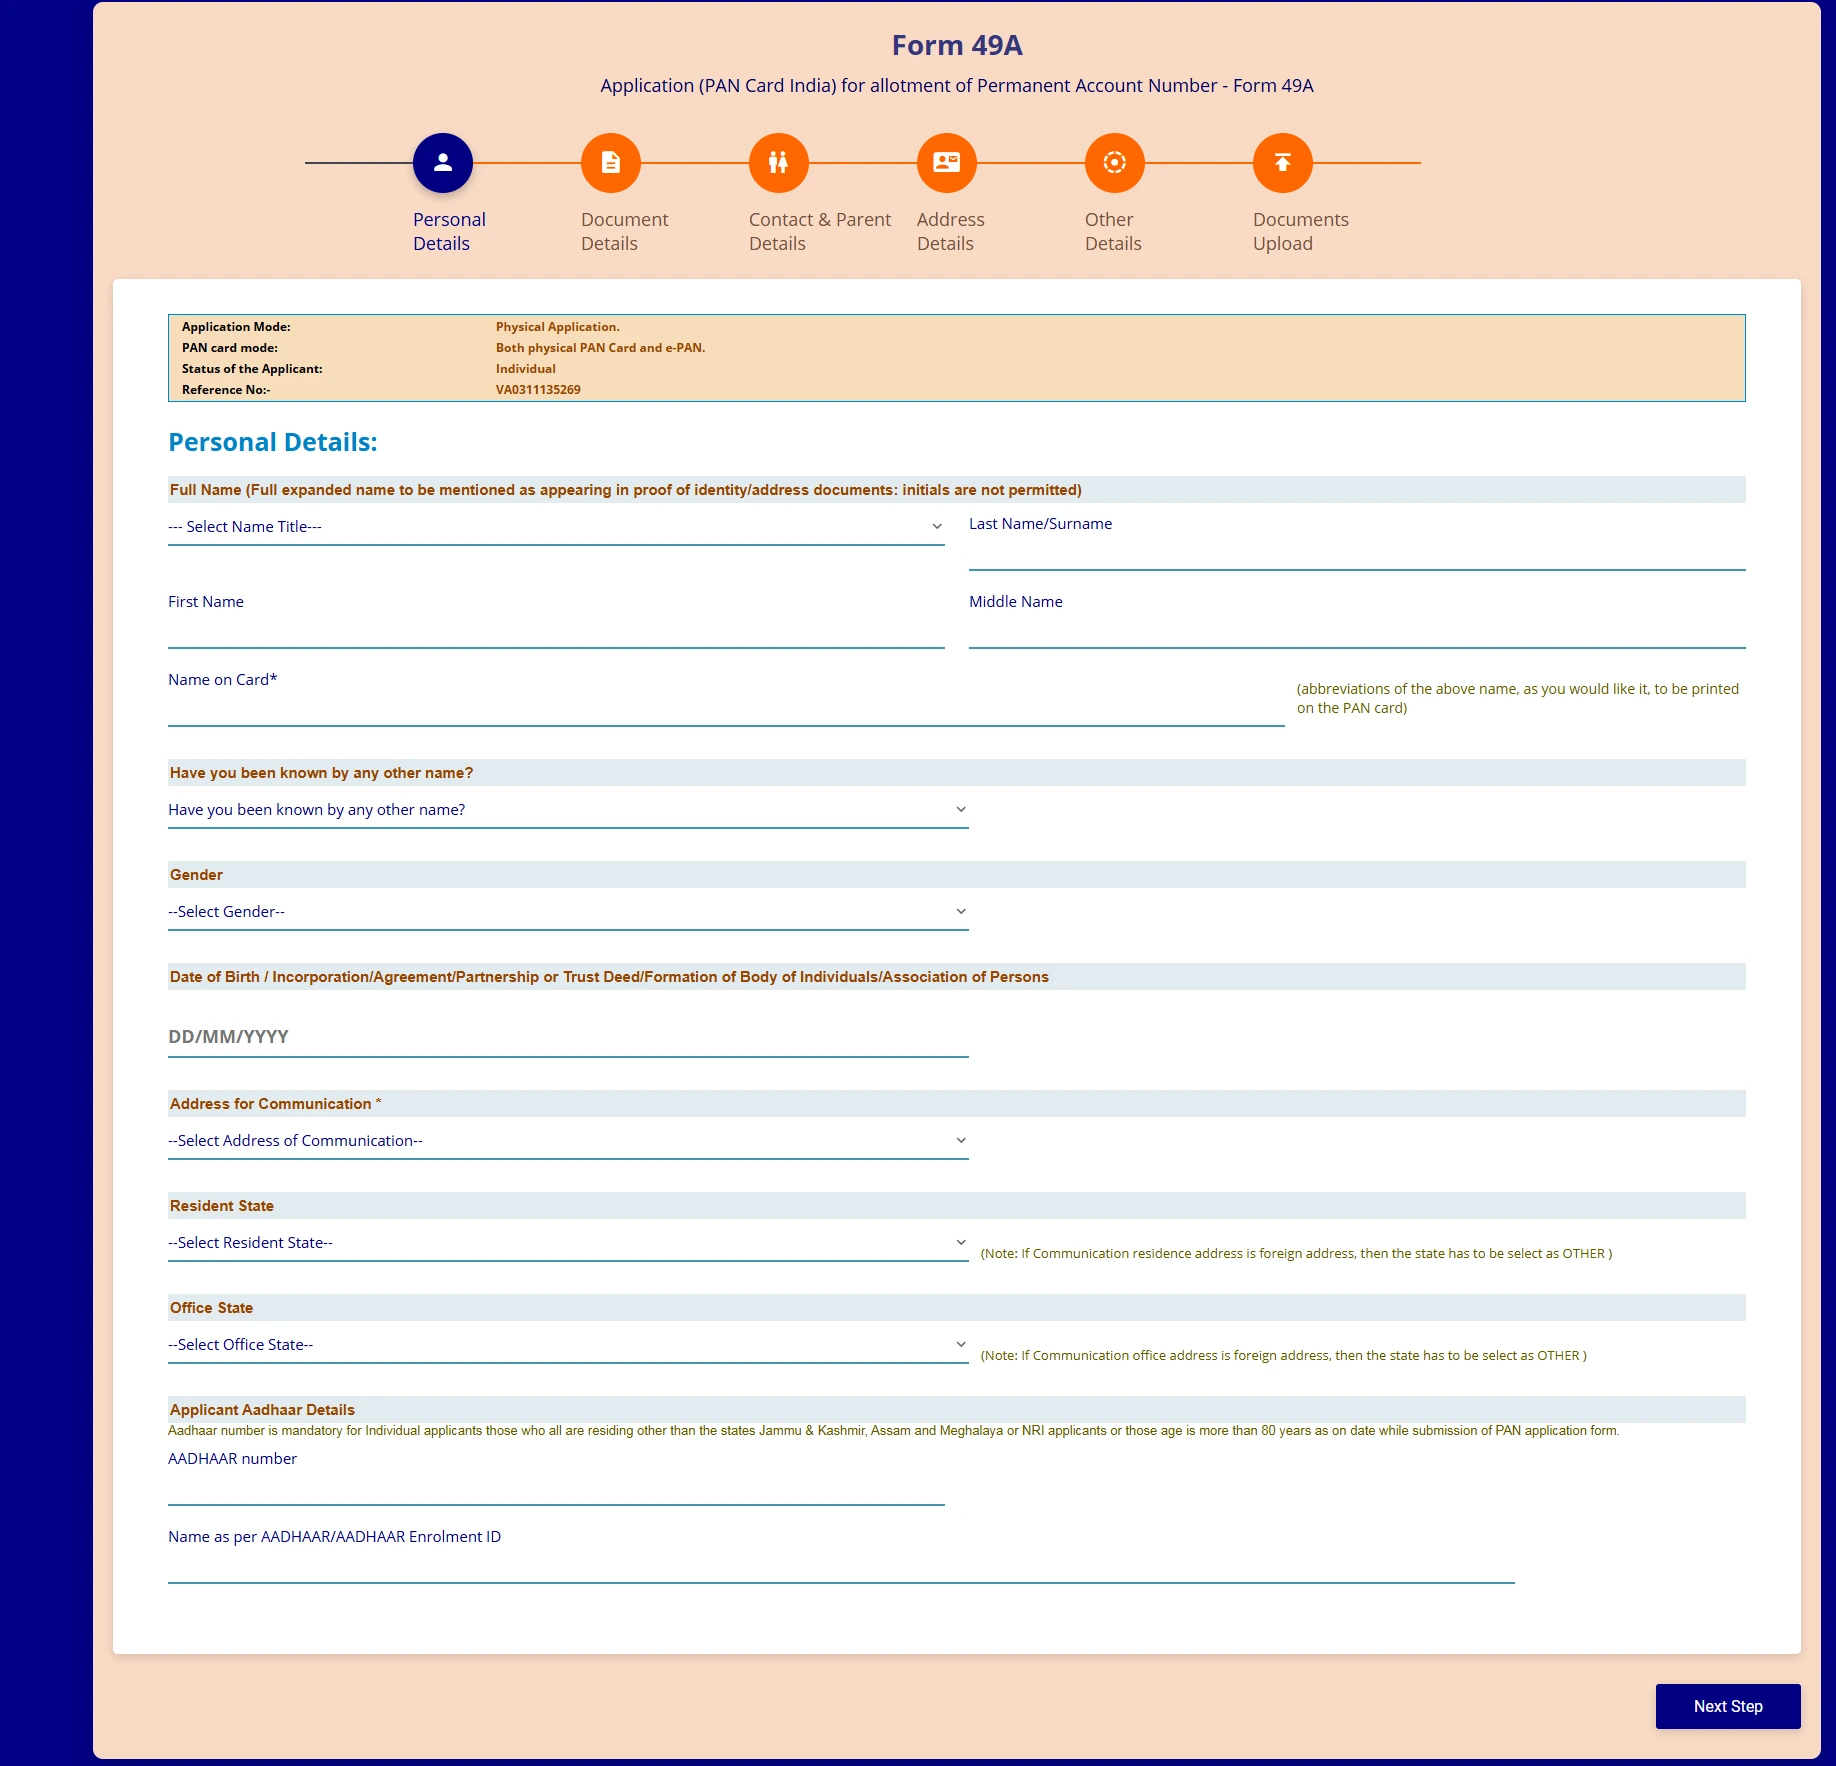Select the Document Details step label
Screen dimensions: 1836x1766
tap(623, 231)
